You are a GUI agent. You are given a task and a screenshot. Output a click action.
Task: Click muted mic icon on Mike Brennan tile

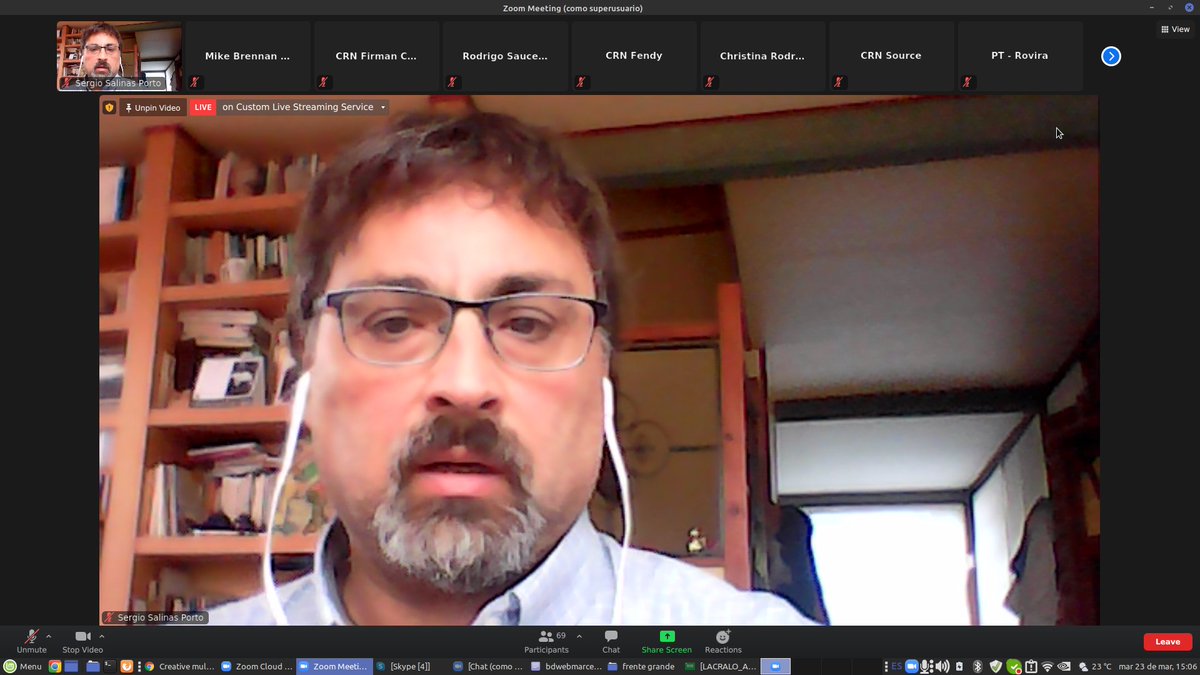[x=195, y=82]
